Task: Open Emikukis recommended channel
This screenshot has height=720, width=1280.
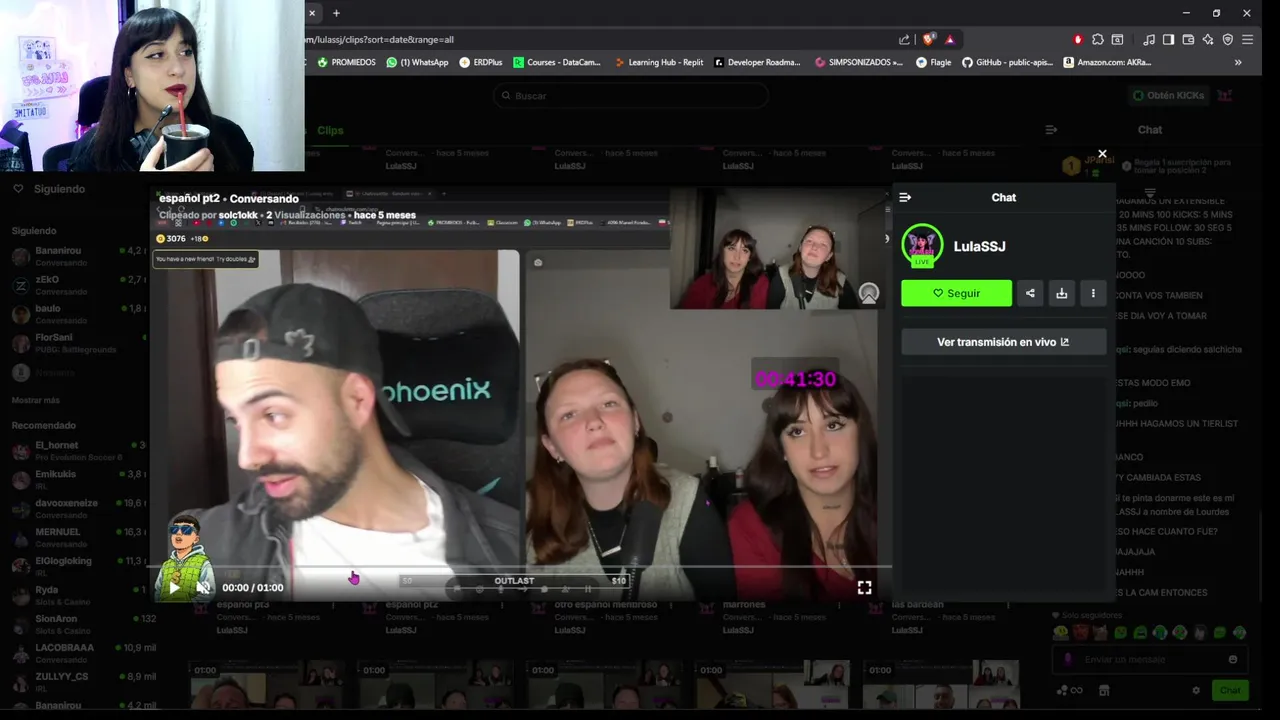Action: tap(78, 480)
